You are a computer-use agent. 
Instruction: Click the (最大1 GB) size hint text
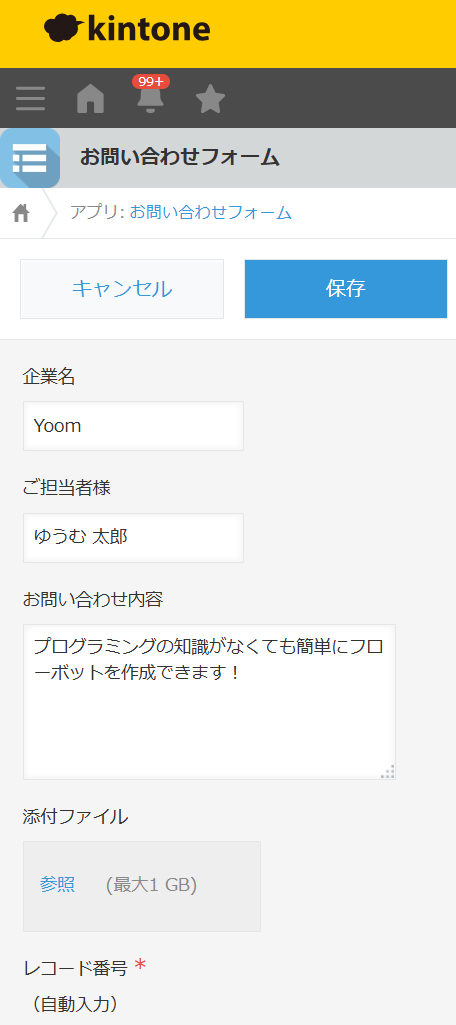151,885
